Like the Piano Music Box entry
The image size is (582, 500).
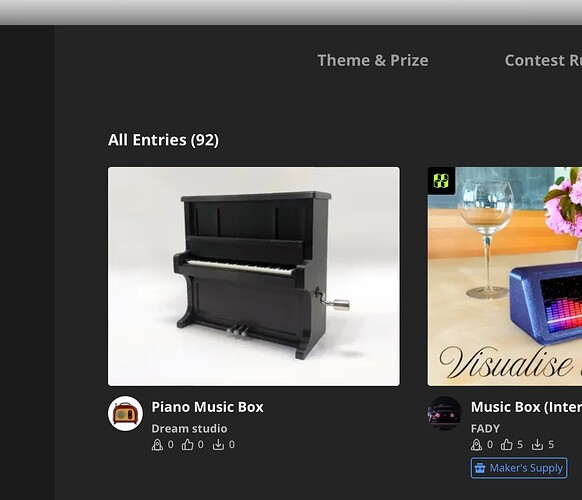187,445
